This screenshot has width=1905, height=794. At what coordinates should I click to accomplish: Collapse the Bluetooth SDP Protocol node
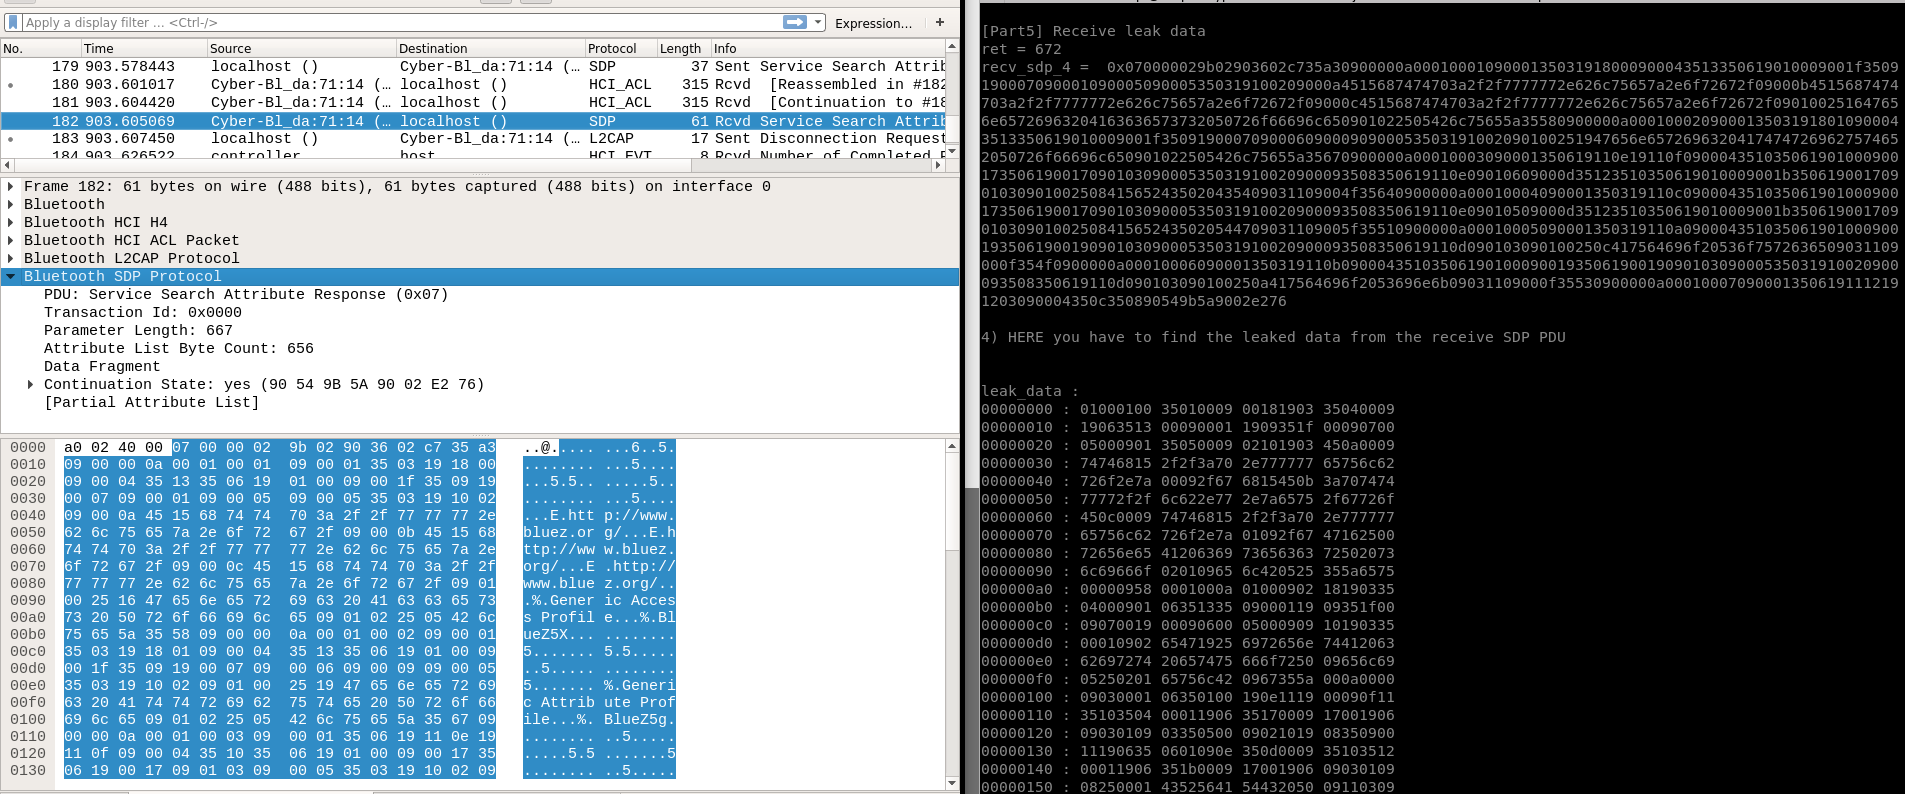tap(11, 276)
